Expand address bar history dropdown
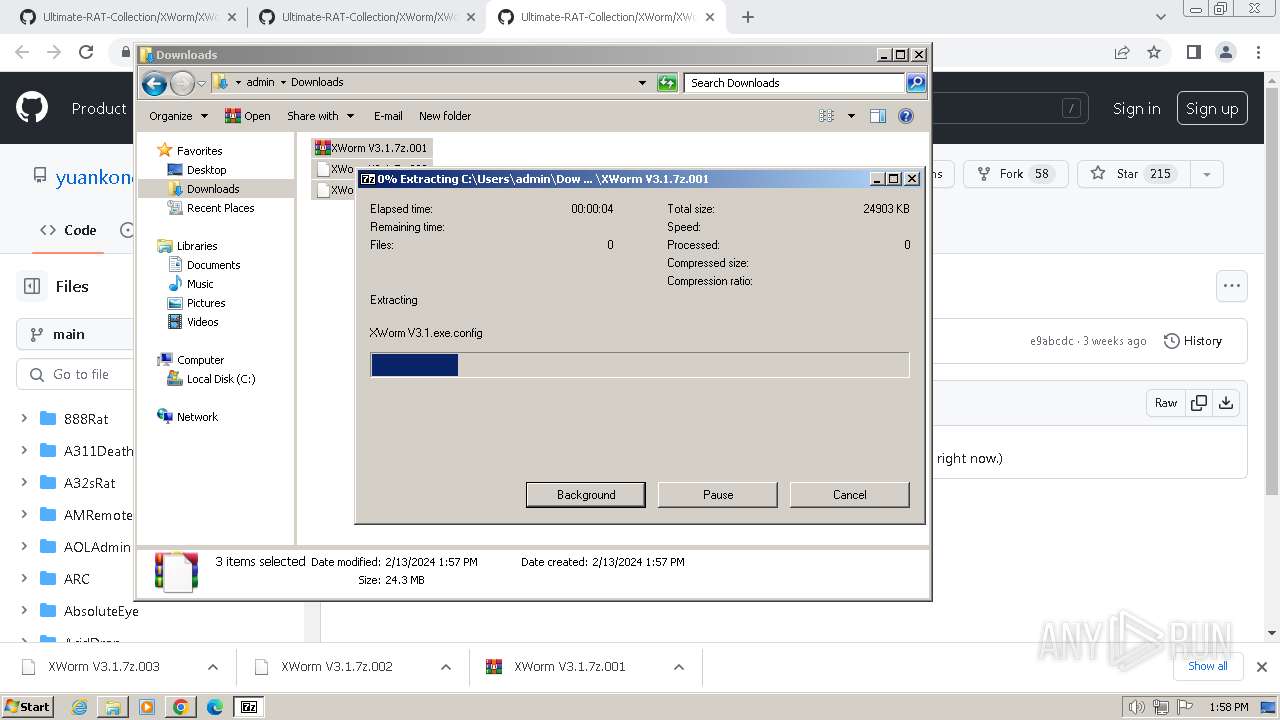Screen dimensions: 1280x720 [642, 83]
